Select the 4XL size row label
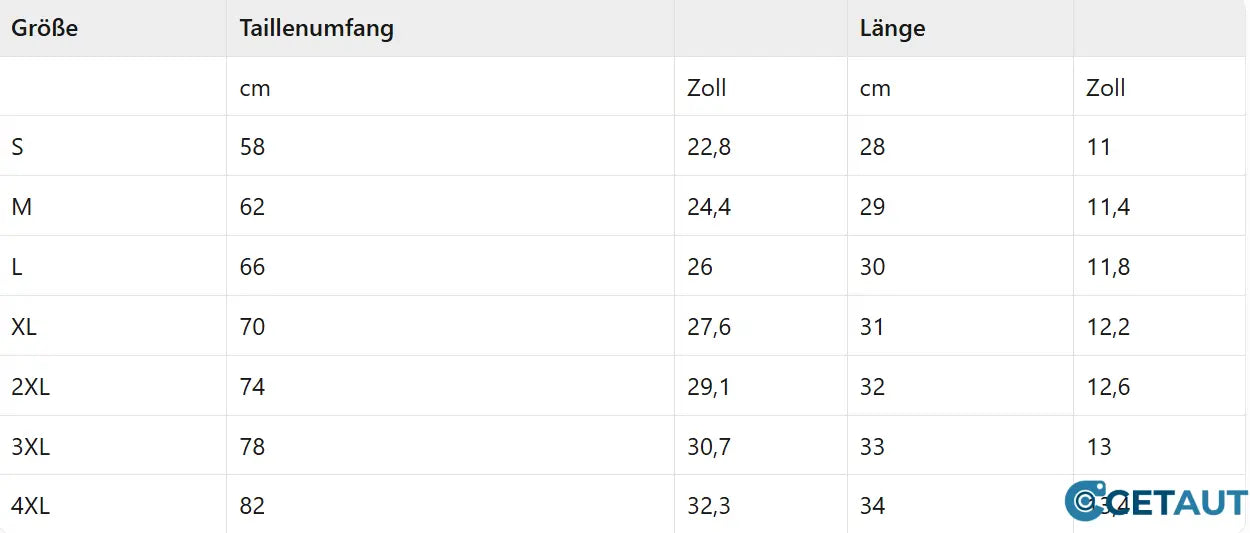 point(30,506)
